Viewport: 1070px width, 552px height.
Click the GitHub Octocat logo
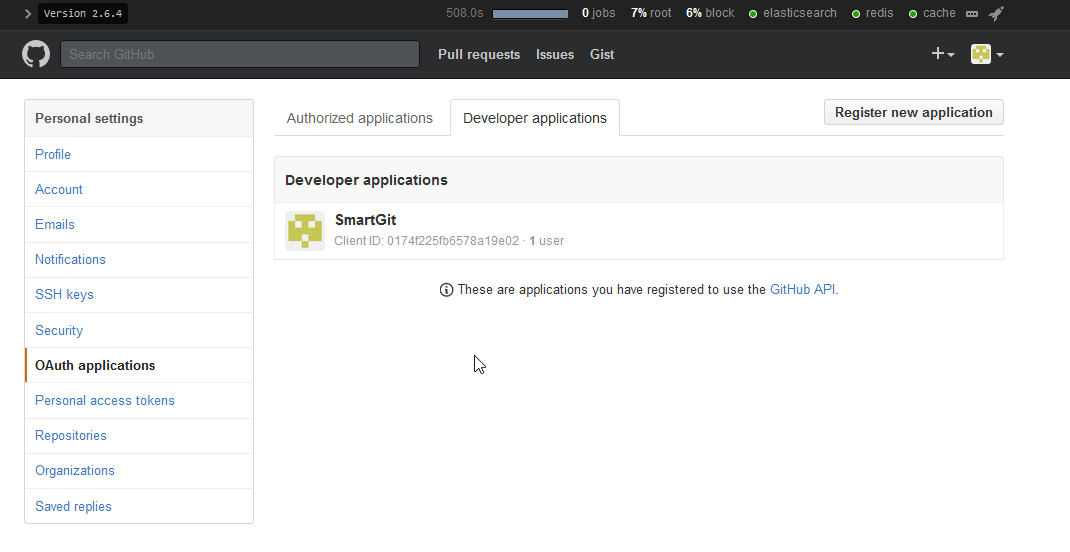tap(36, 54)
